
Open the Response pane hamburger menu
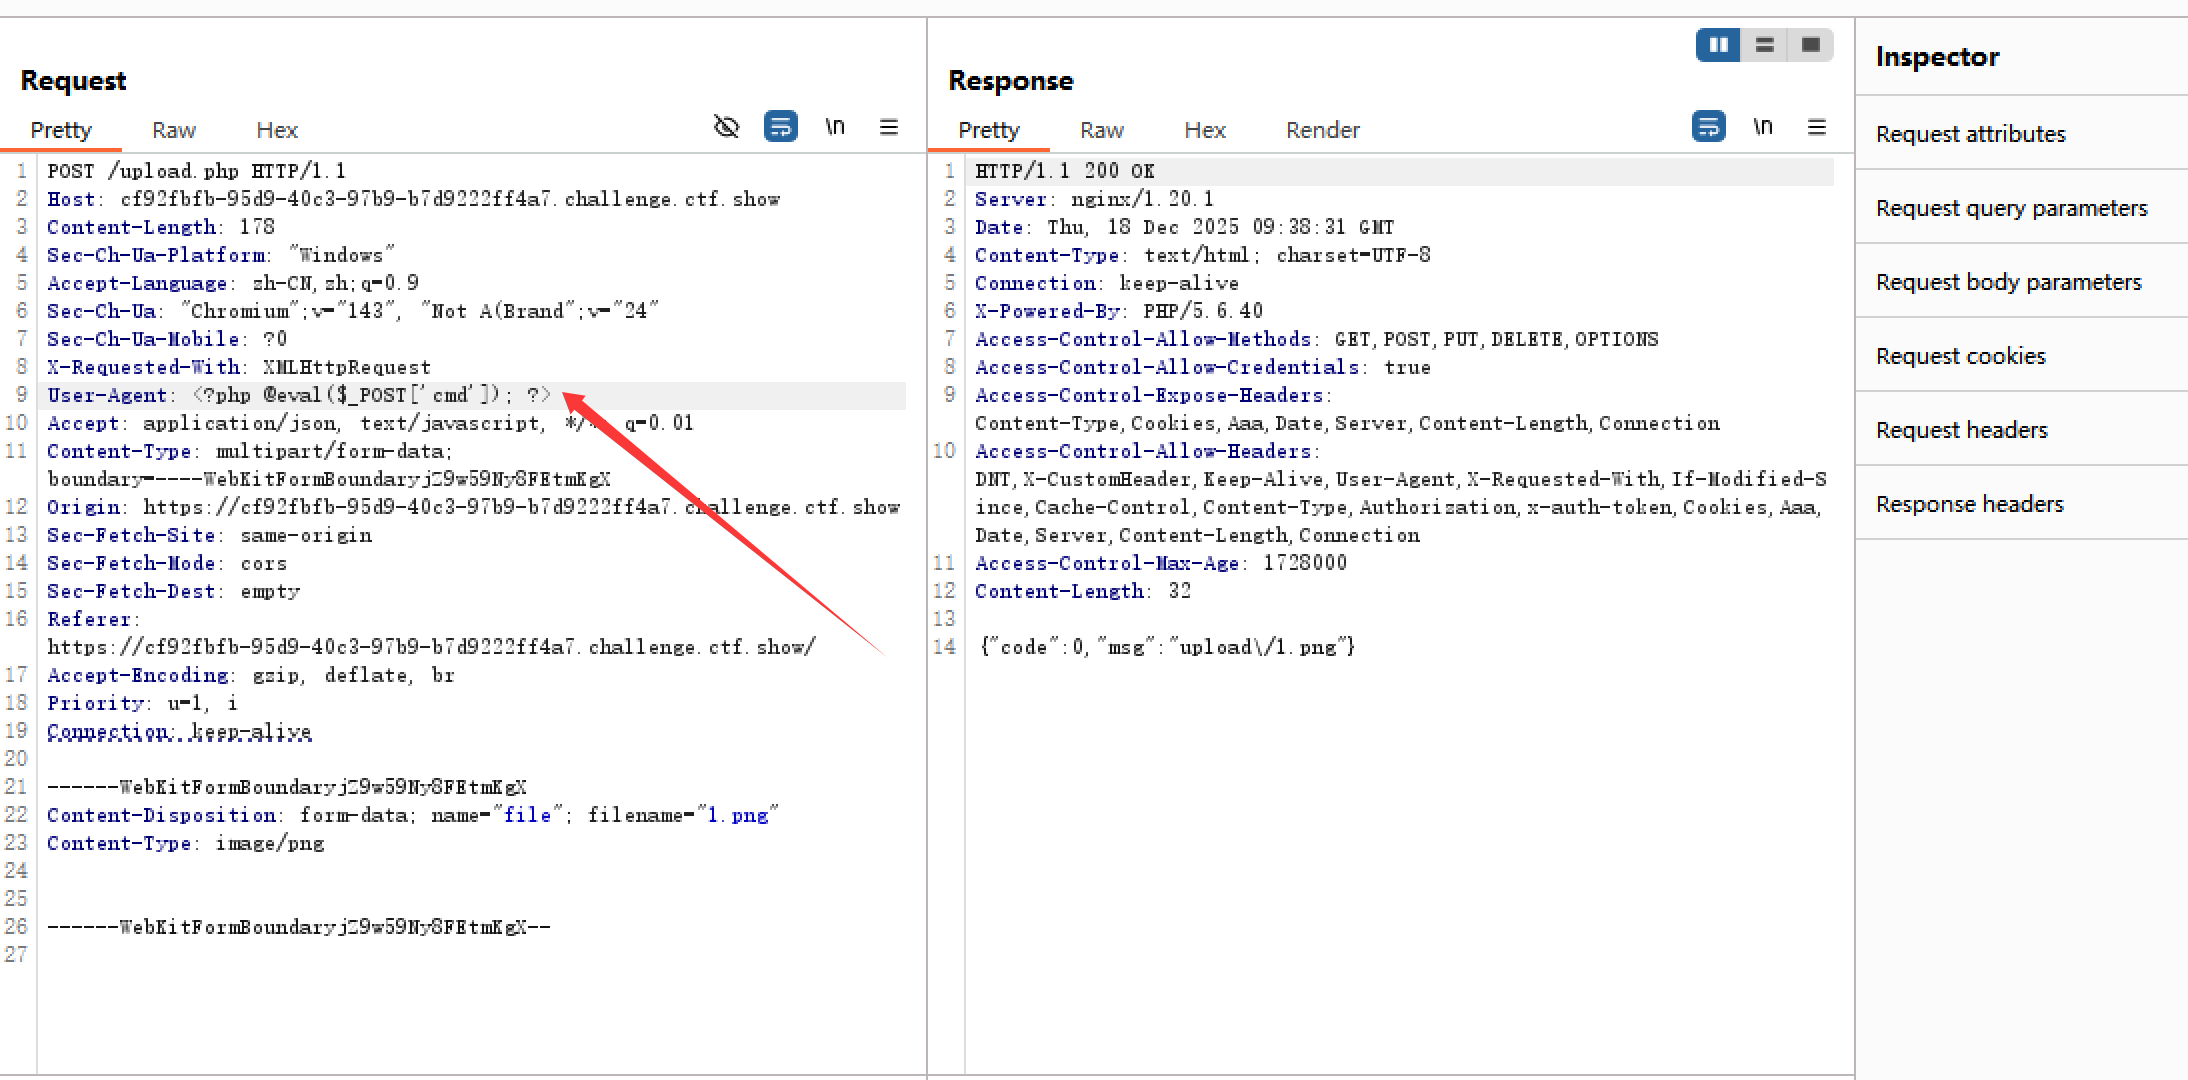[1817, 127]
